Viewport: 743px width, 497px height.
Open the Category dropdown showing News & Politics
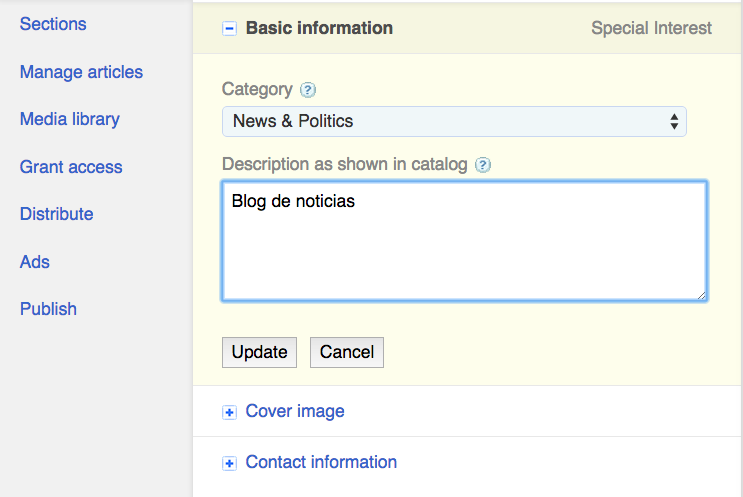coord(454,121)
